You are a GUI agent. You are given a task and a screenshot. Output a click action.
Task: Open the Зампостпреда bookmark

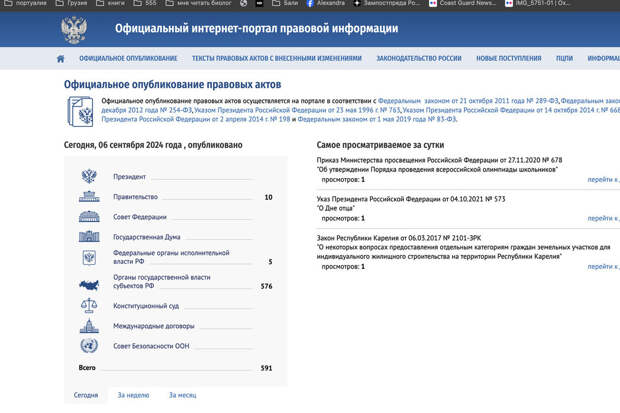(387, 3)
